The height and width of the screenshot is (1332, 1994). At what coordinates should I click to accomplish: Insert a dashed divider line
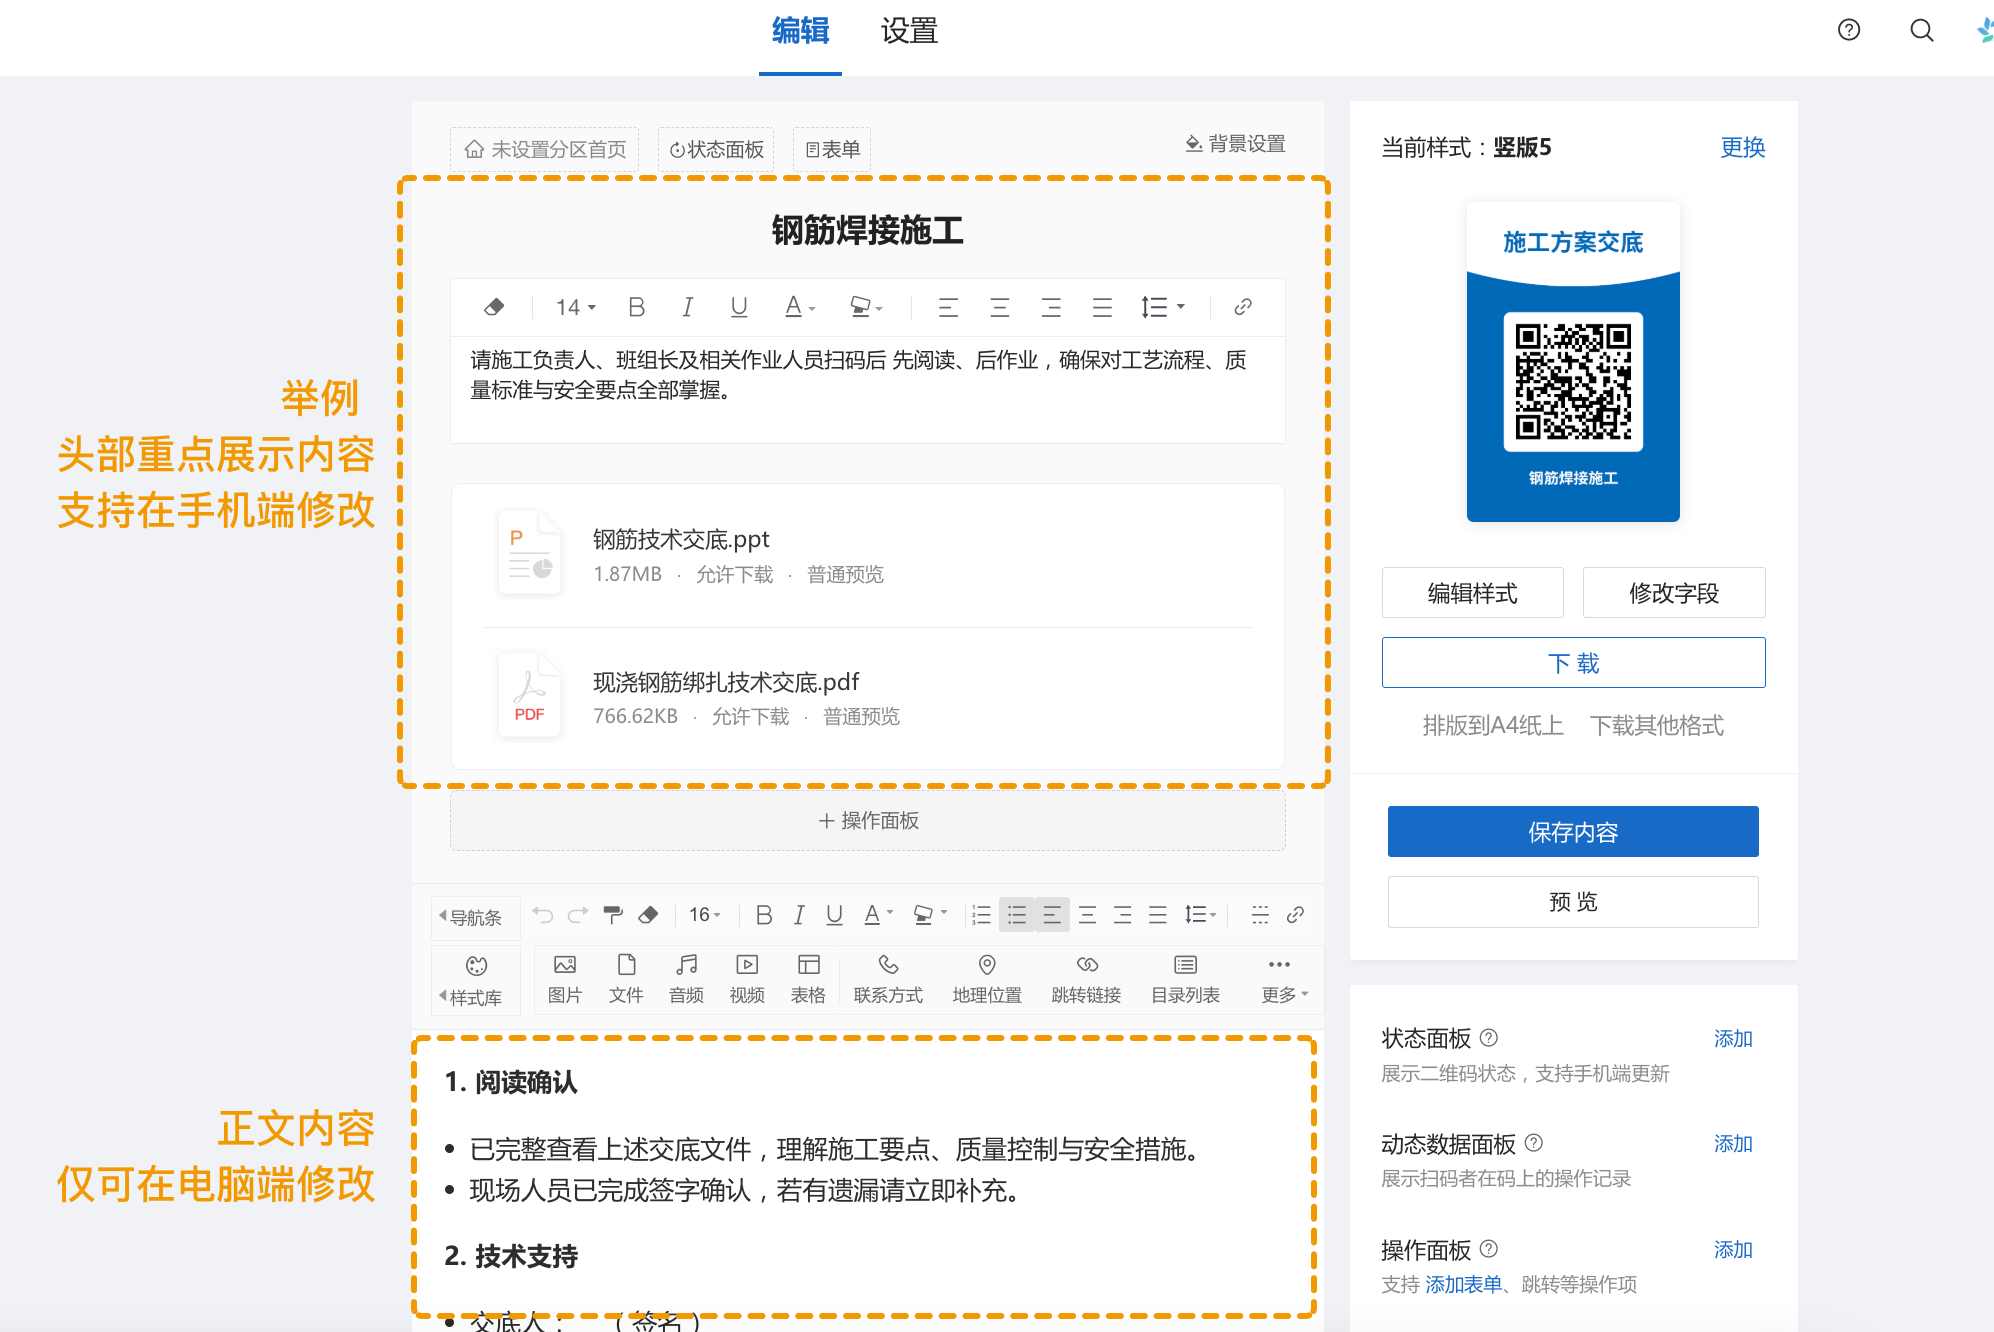[1260, 914]
